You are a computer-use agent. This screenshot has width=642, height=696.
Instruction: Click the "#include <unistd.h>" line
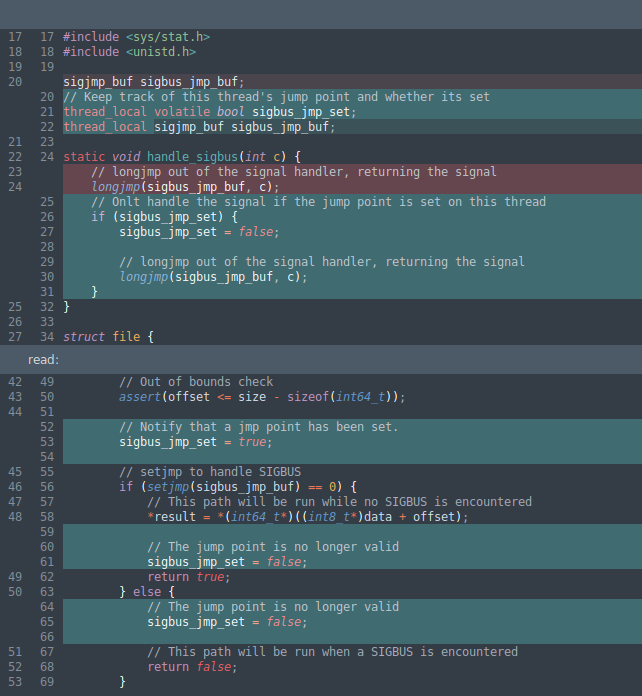pyautogui.click(x=129, y=52)
